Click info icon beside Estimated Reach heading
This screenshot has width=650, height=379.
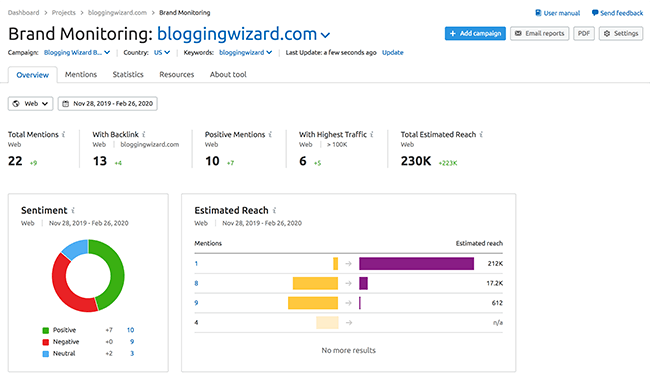point(274,210)
